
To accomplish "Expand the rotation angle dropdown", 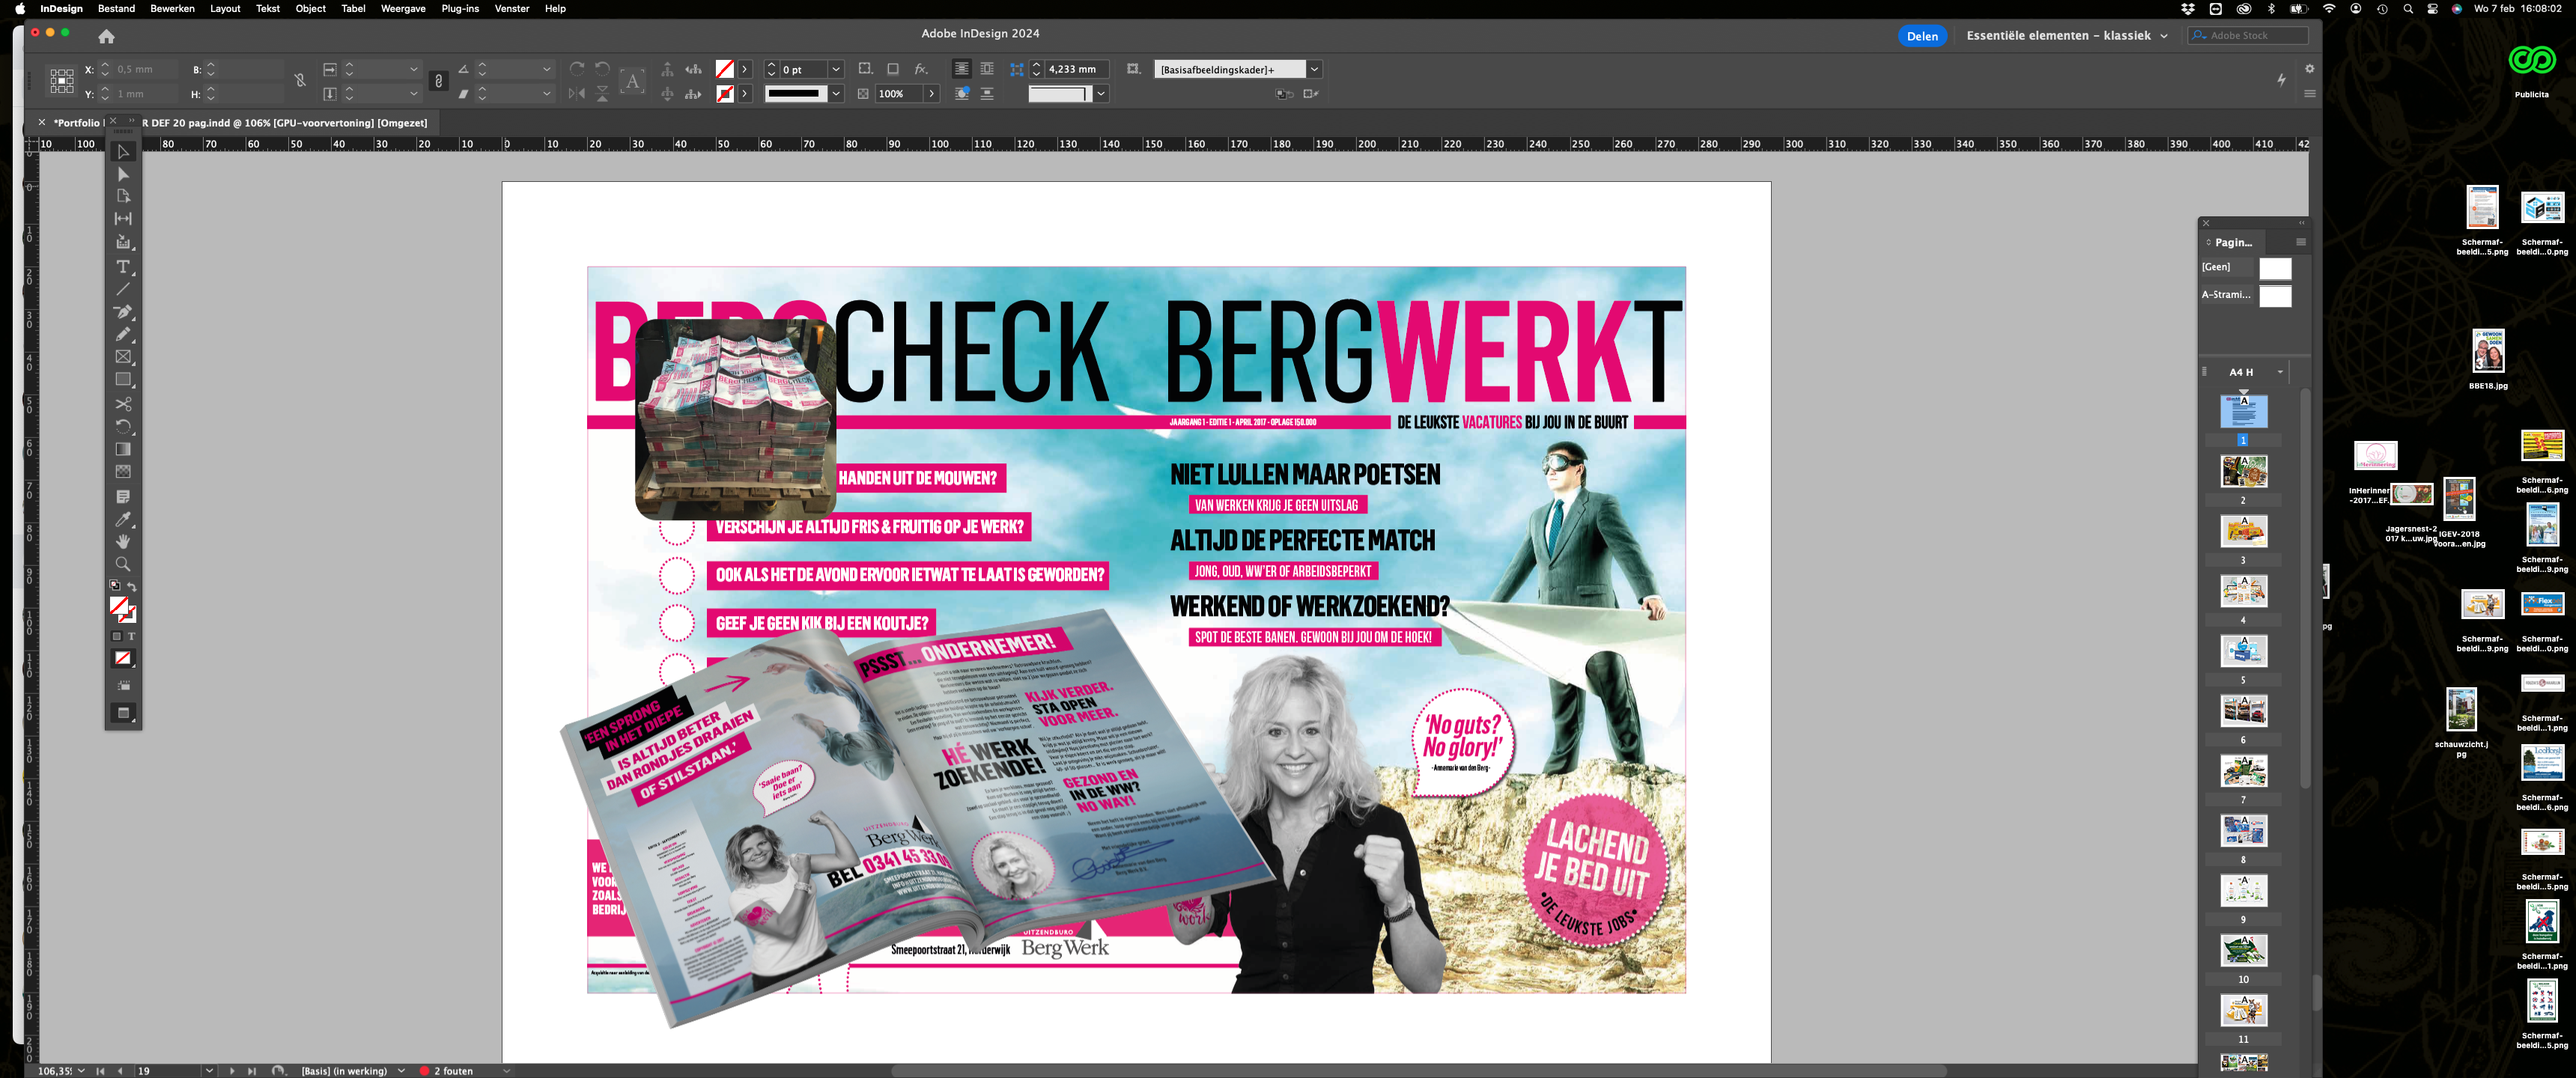I will pyautogui.click(x=547, y=69).
